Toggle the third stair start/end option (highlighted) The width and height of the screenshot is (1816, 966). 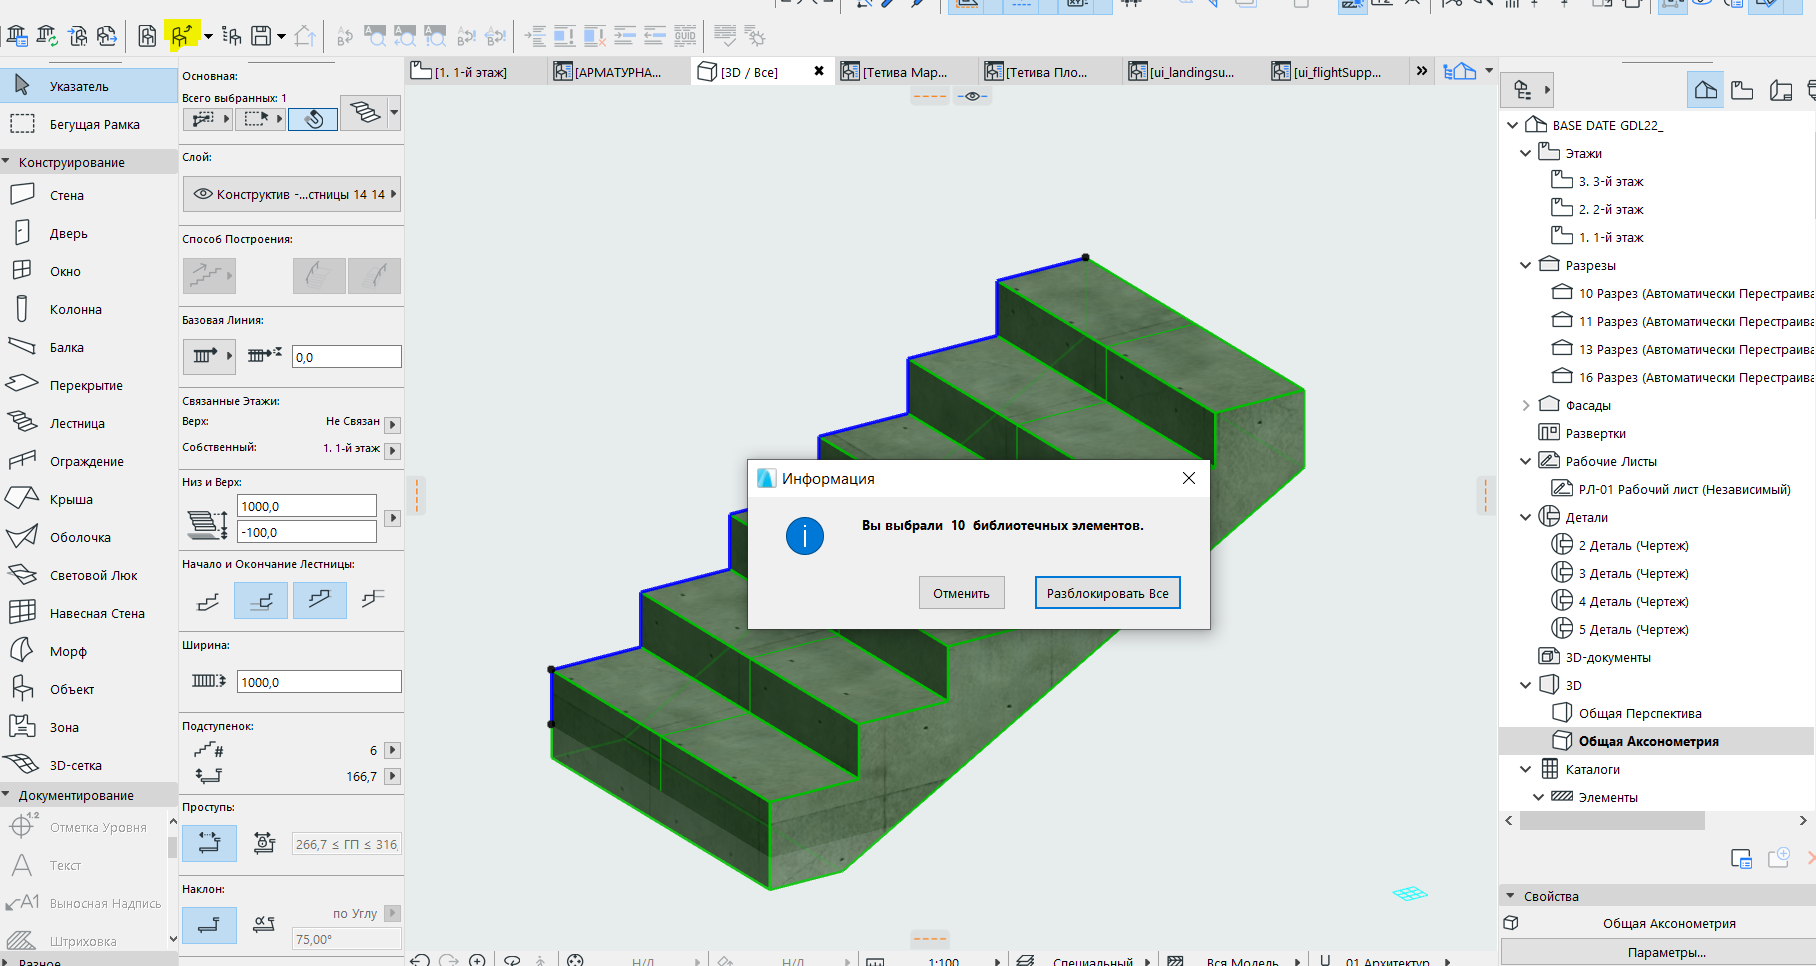320,601
